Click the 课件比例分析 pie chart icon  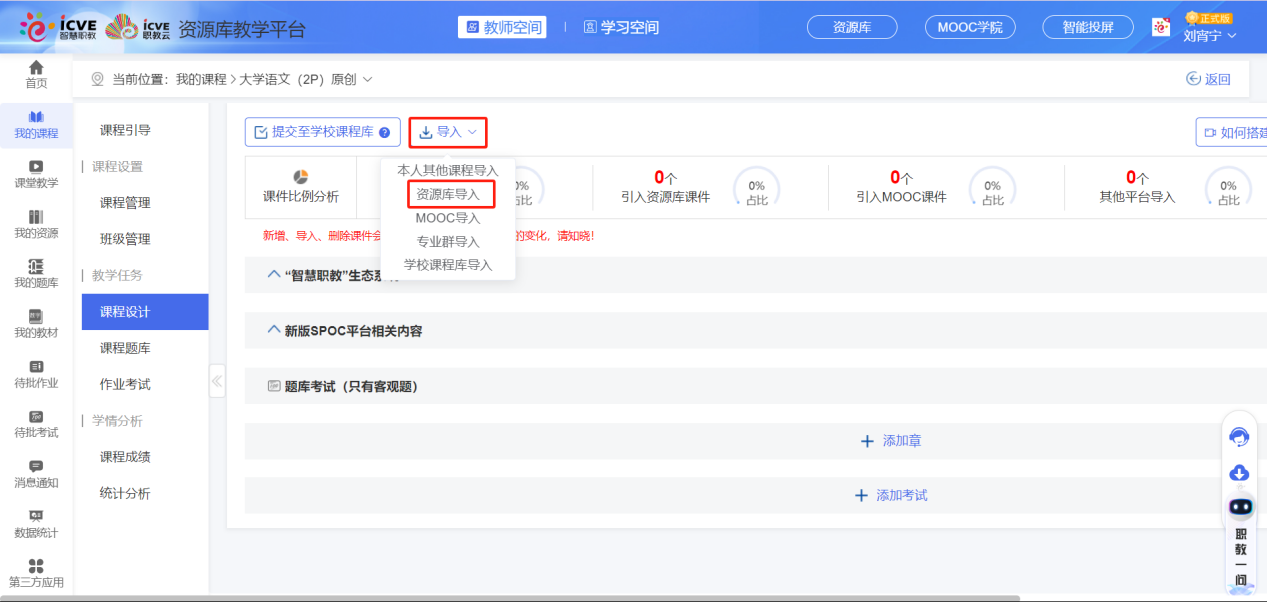300,177
